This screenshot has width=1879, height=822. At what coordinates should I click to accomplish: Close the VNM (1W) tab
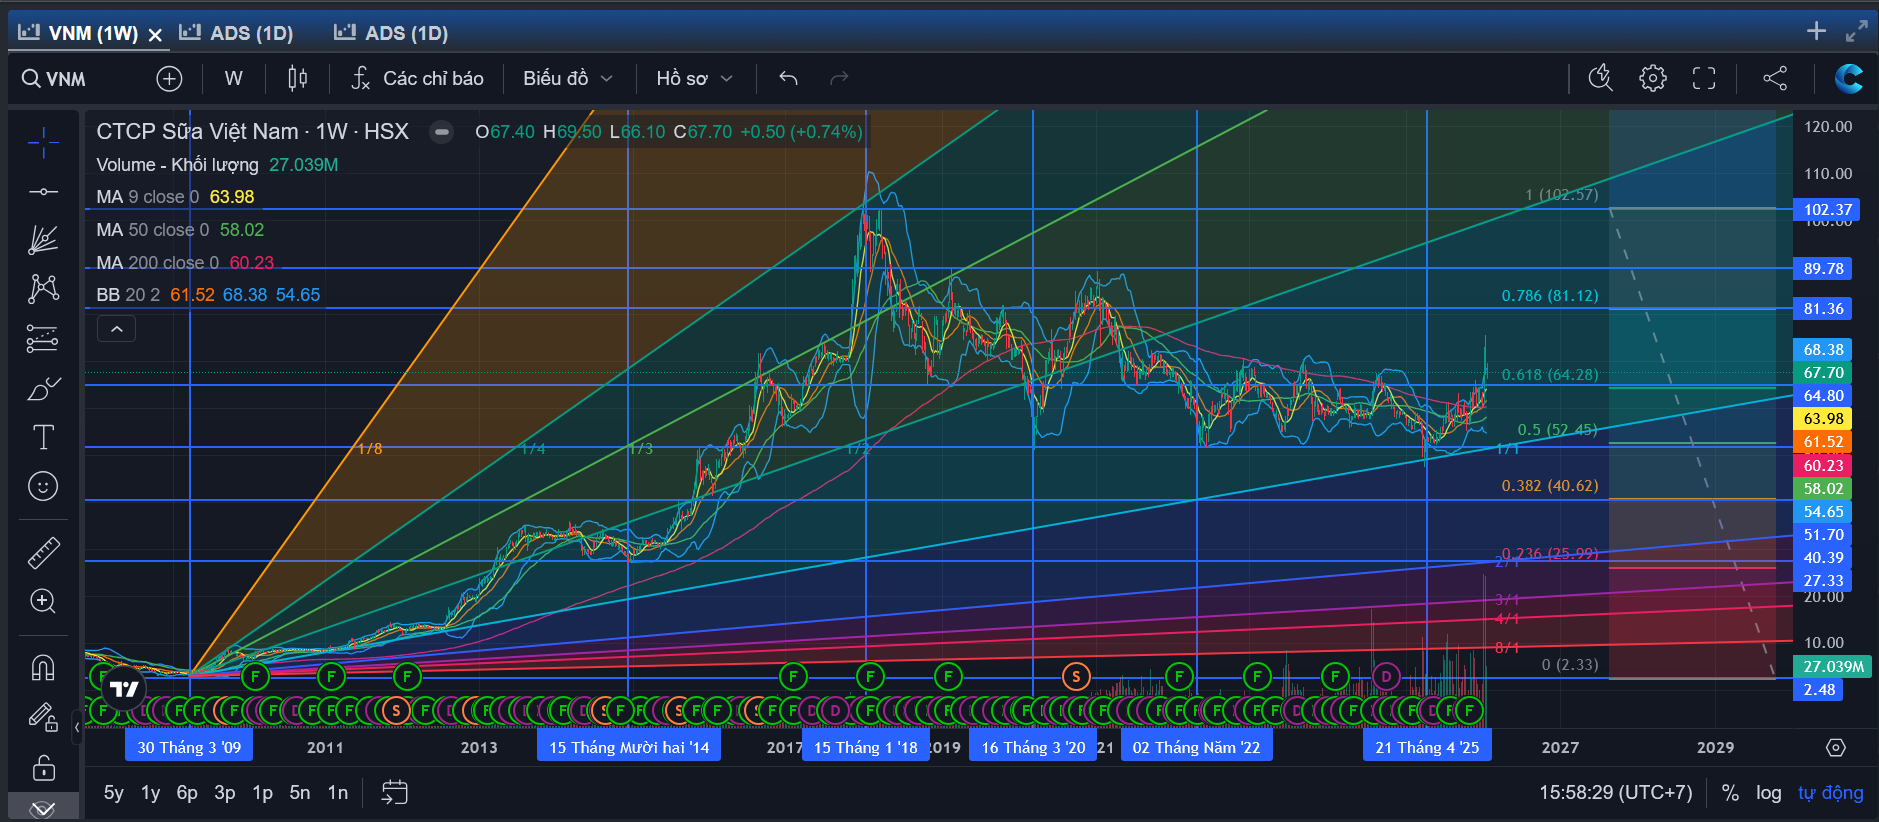(155, 35)
